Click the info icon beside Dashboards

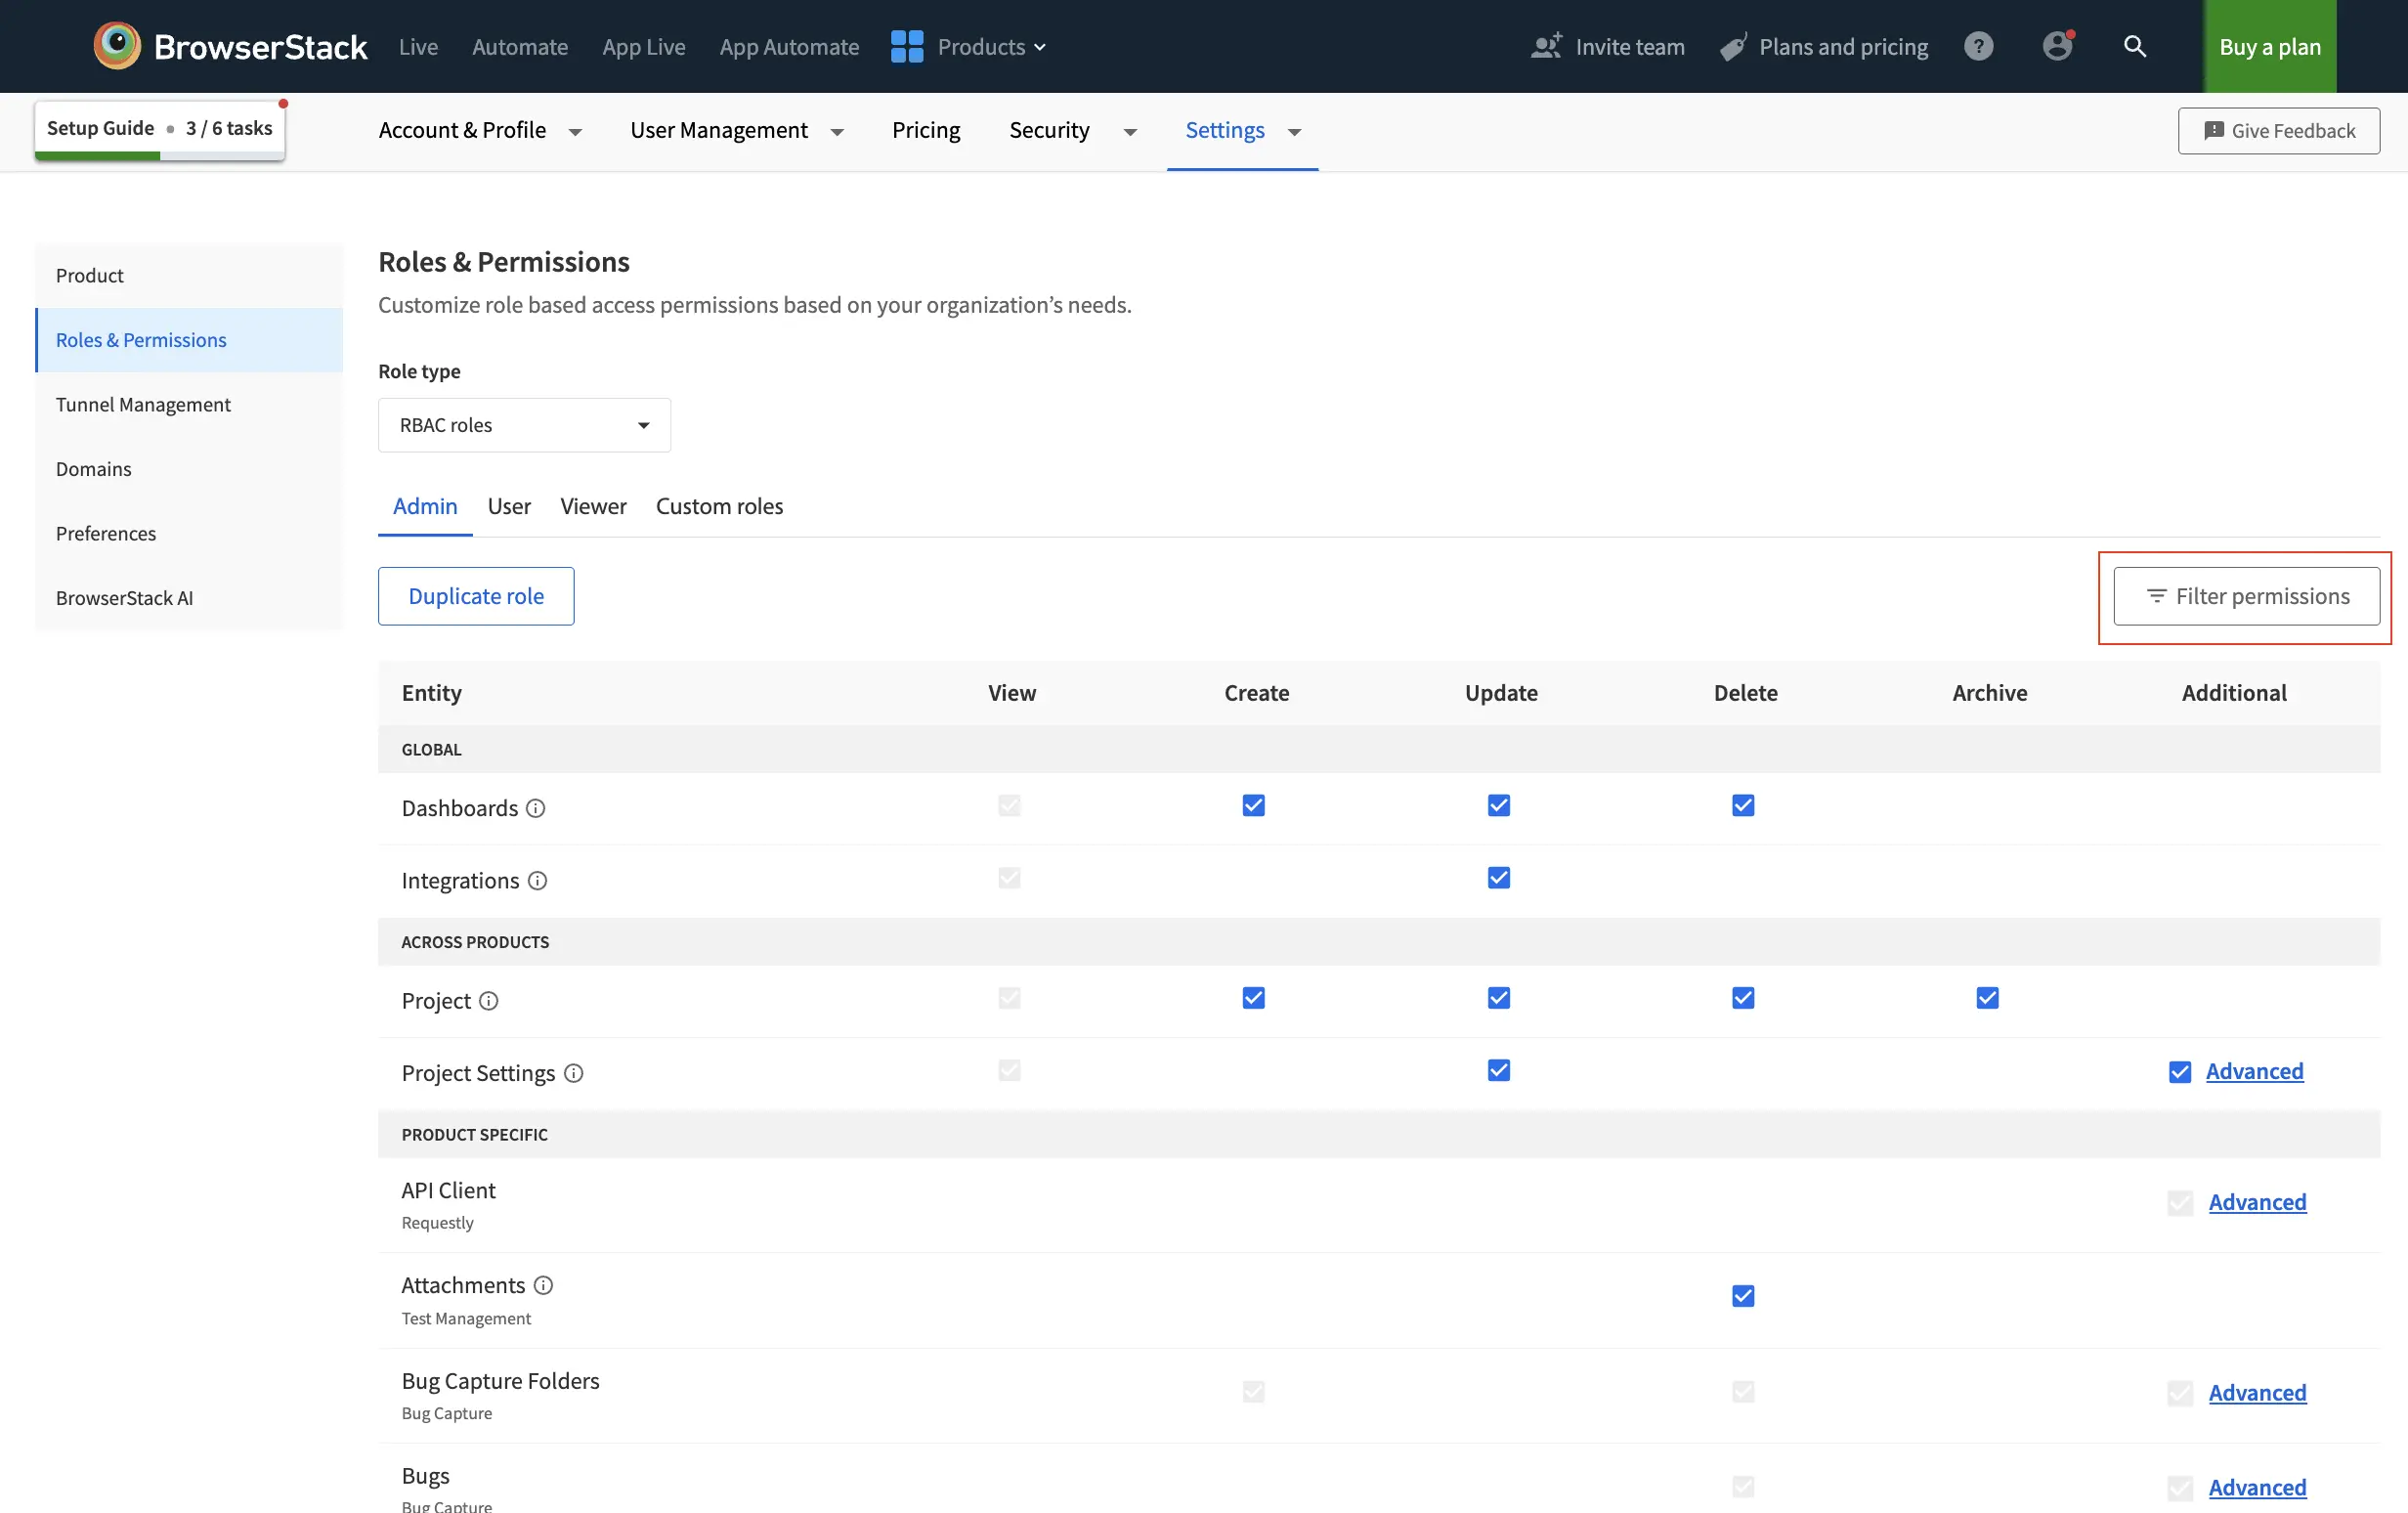click(535, 809)
